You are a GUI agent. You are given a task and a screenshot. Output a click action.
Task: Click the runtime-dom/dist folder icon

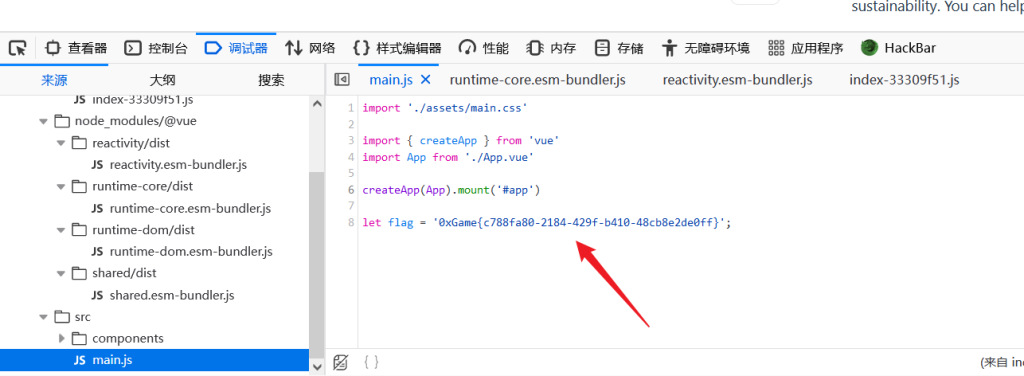[x=80, y=230]
